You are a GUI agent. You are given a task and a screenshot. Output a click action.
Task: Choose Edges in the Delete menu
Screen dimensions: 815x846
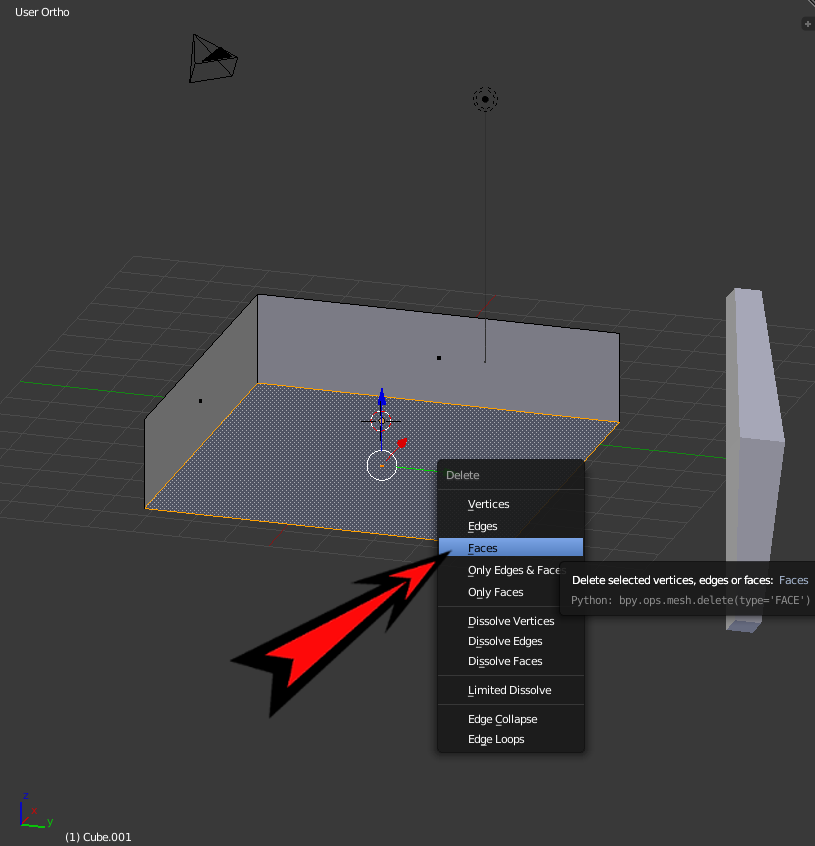[x=510, y=526]
